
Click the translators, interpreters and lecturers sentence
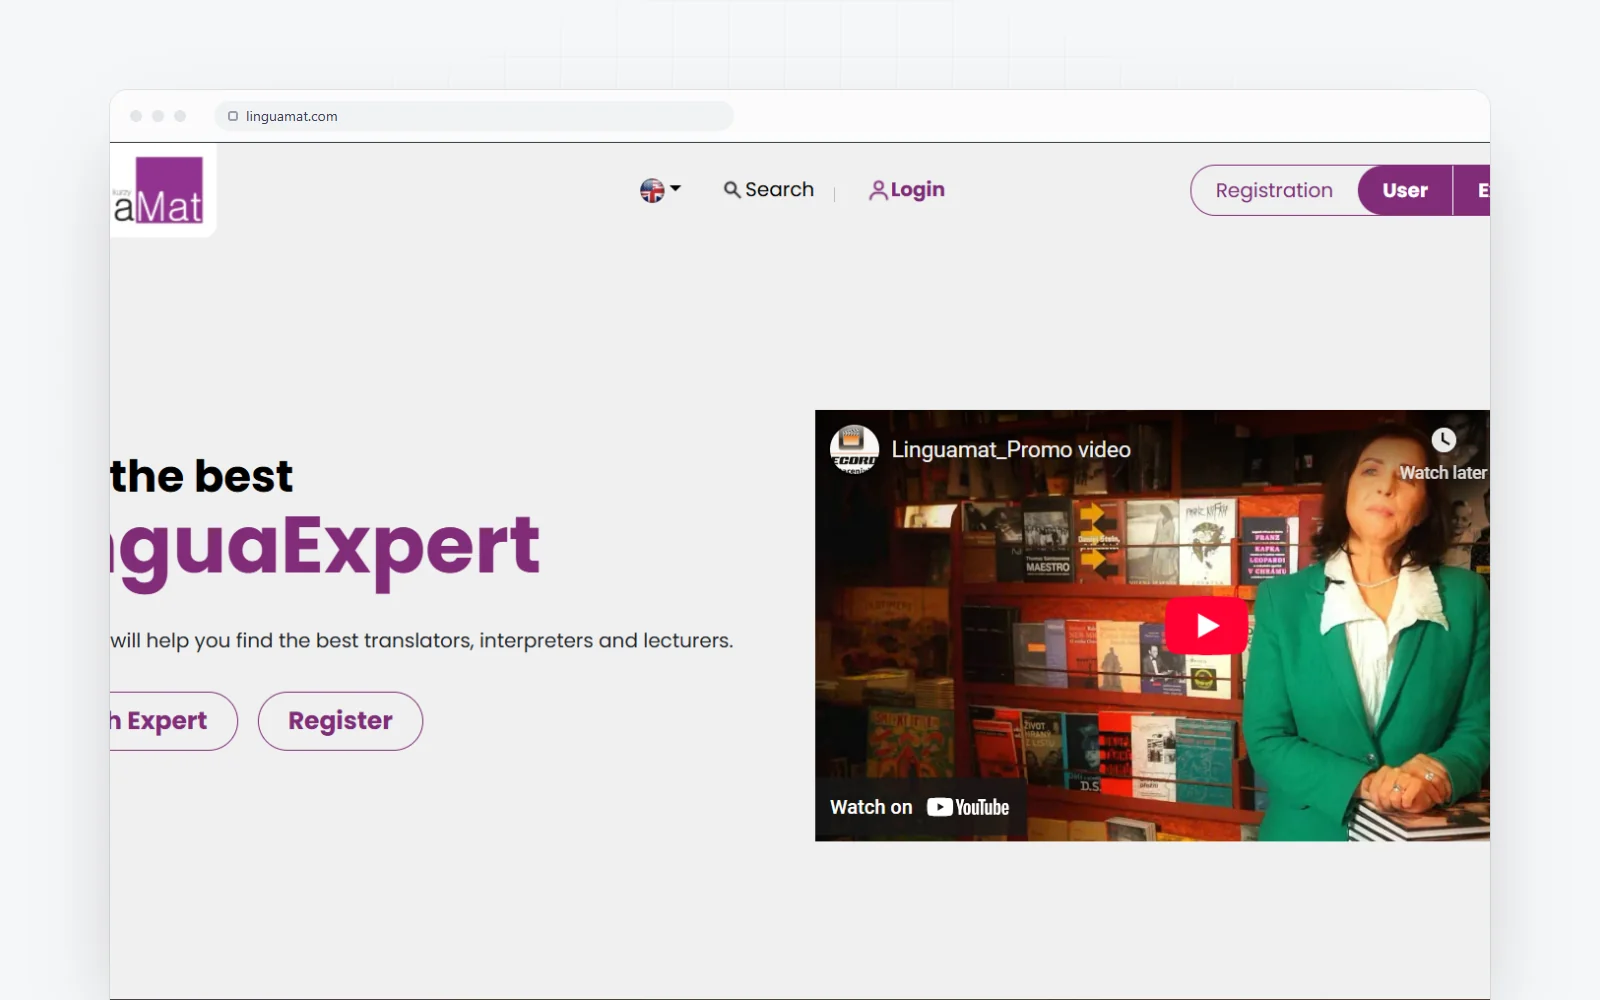[421, 640]
